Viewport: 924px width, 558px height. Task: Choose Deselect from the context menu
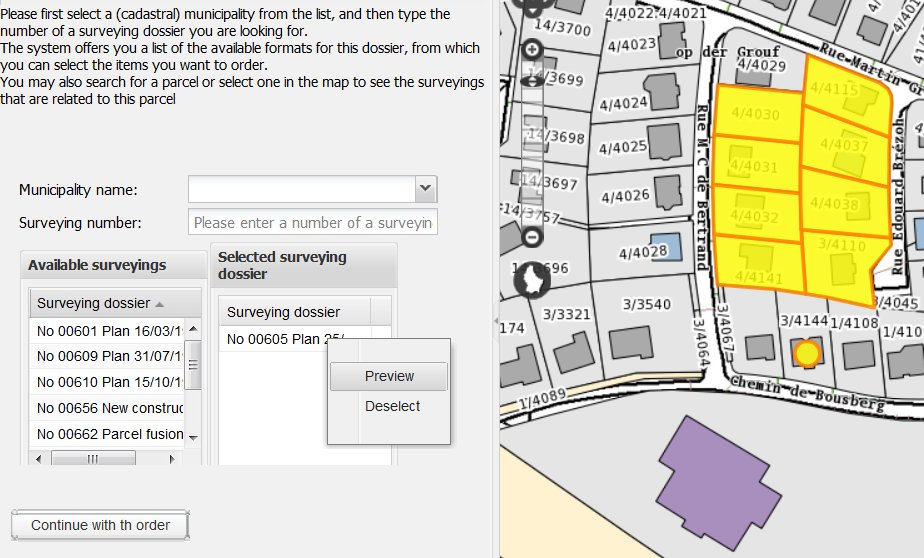coord(392,406)
